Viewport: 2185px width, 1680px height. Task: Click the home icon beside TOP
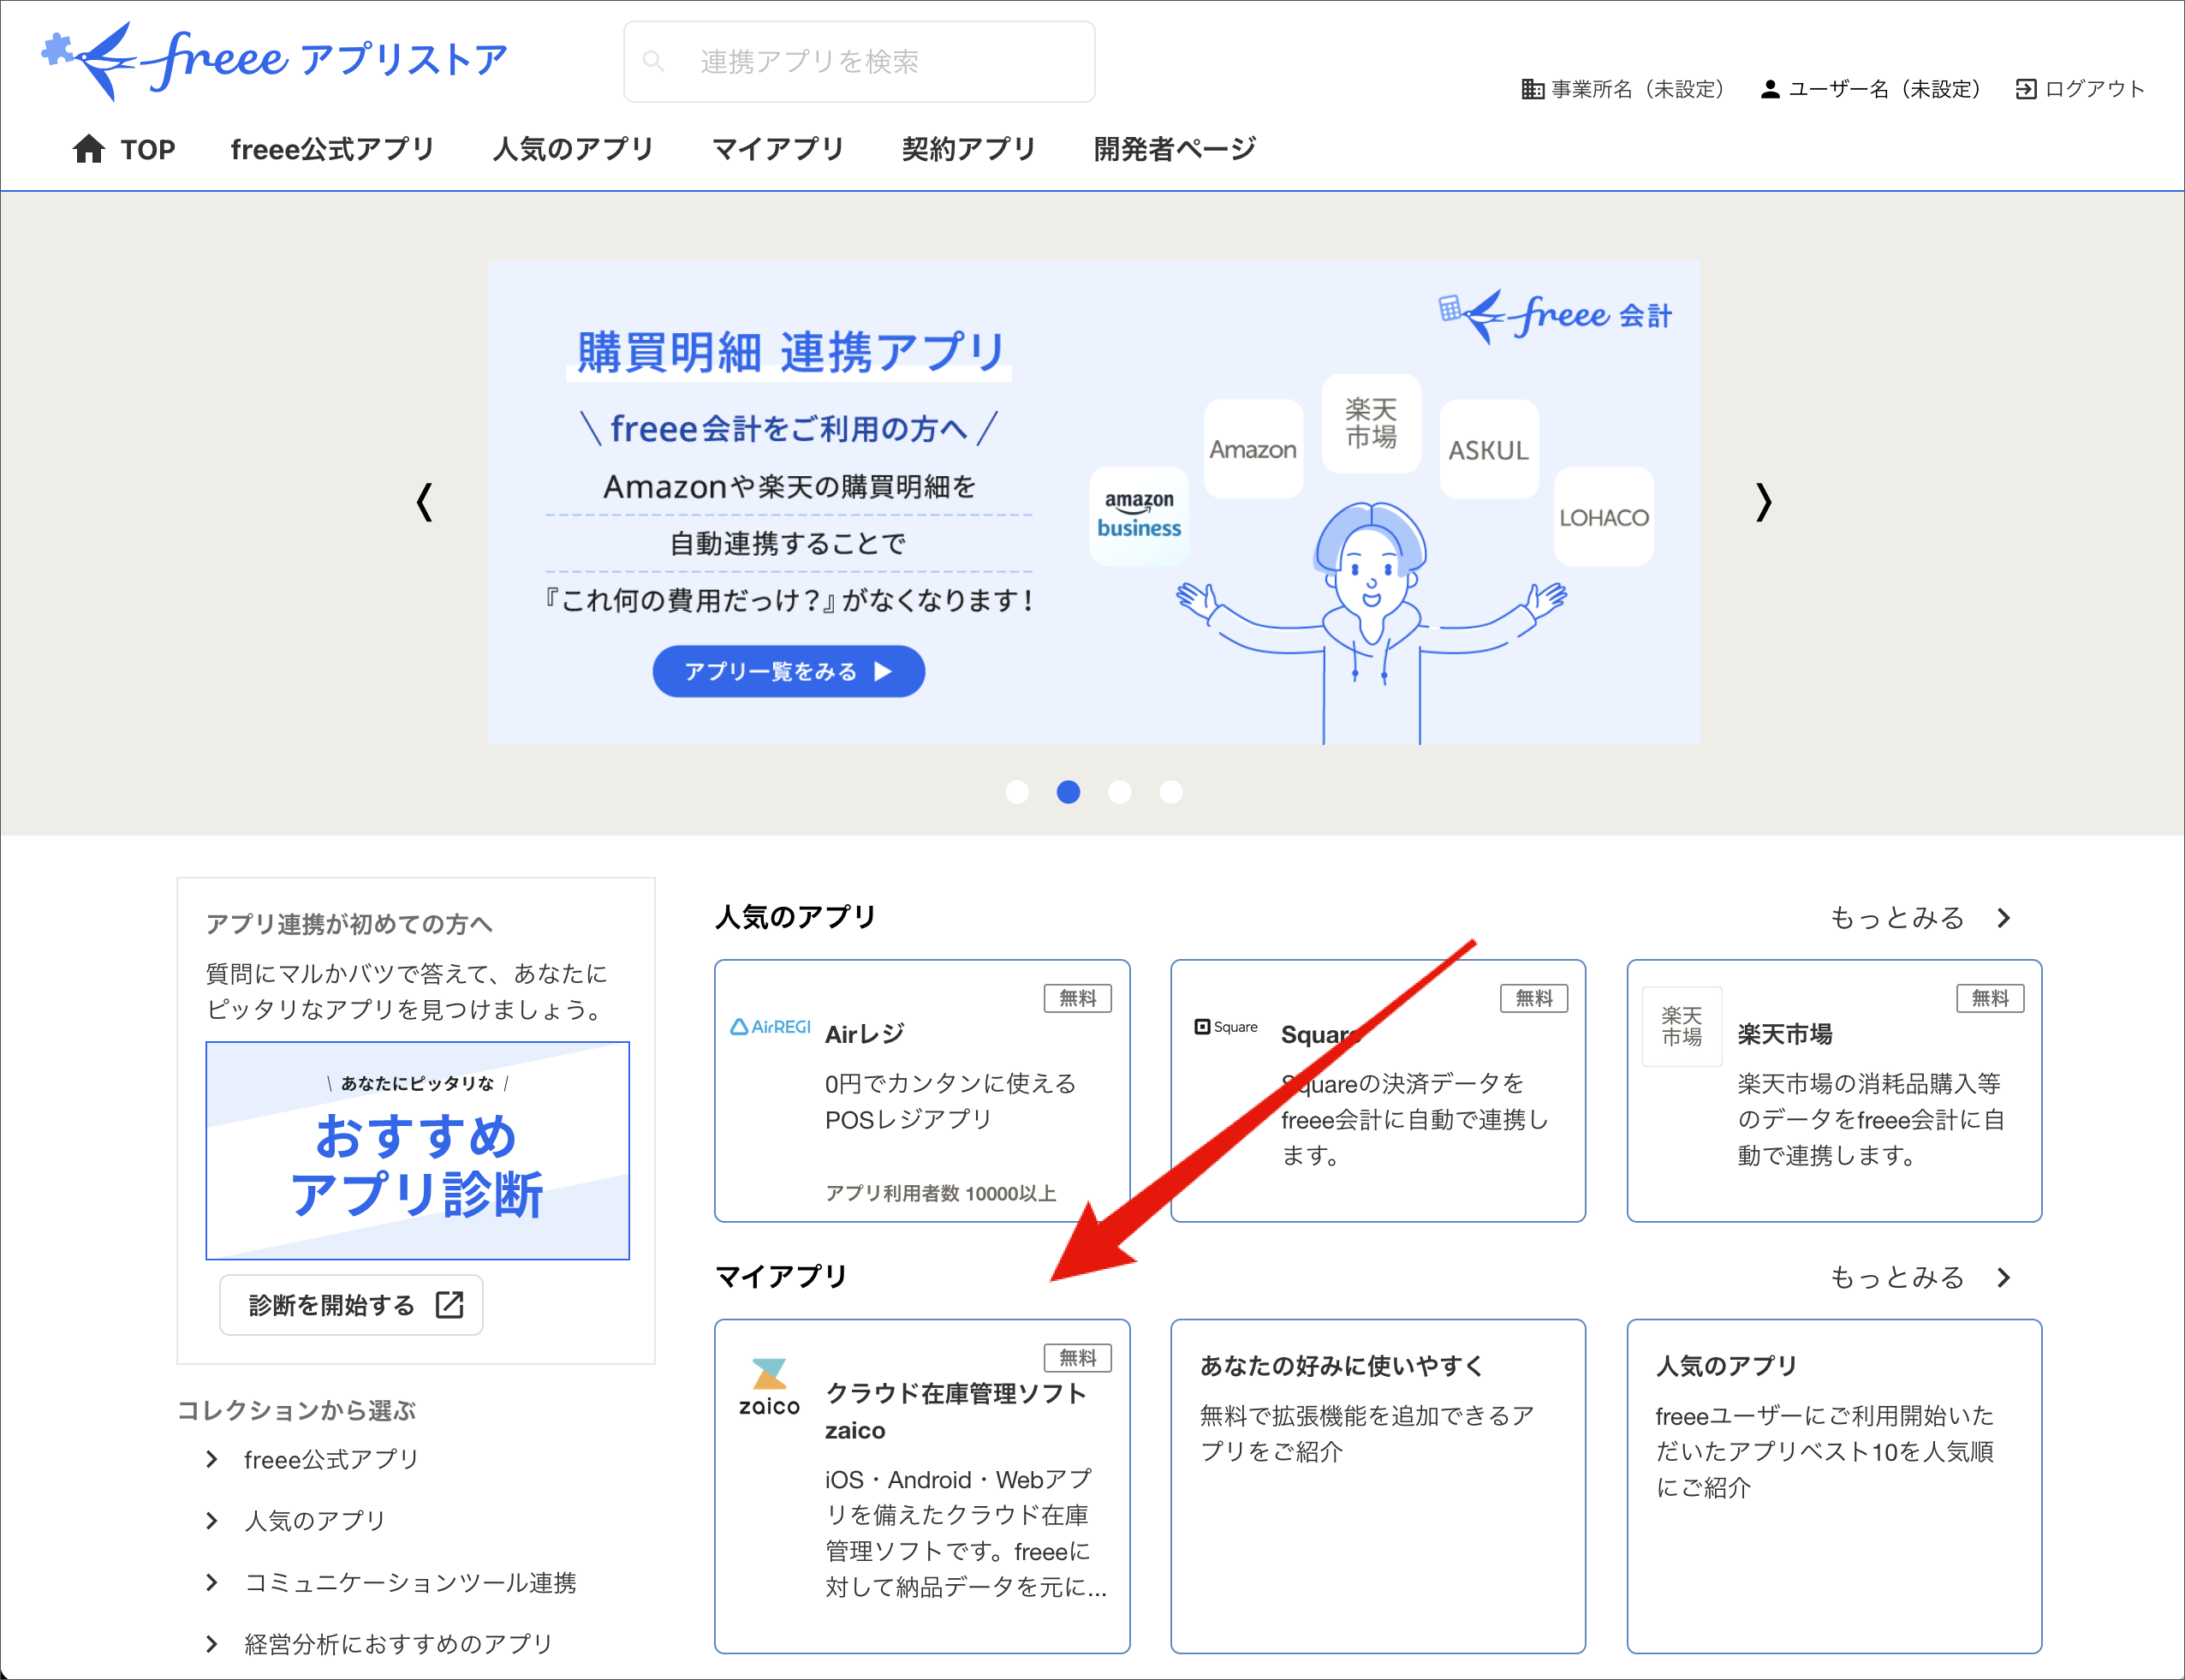tap(89, 149)
